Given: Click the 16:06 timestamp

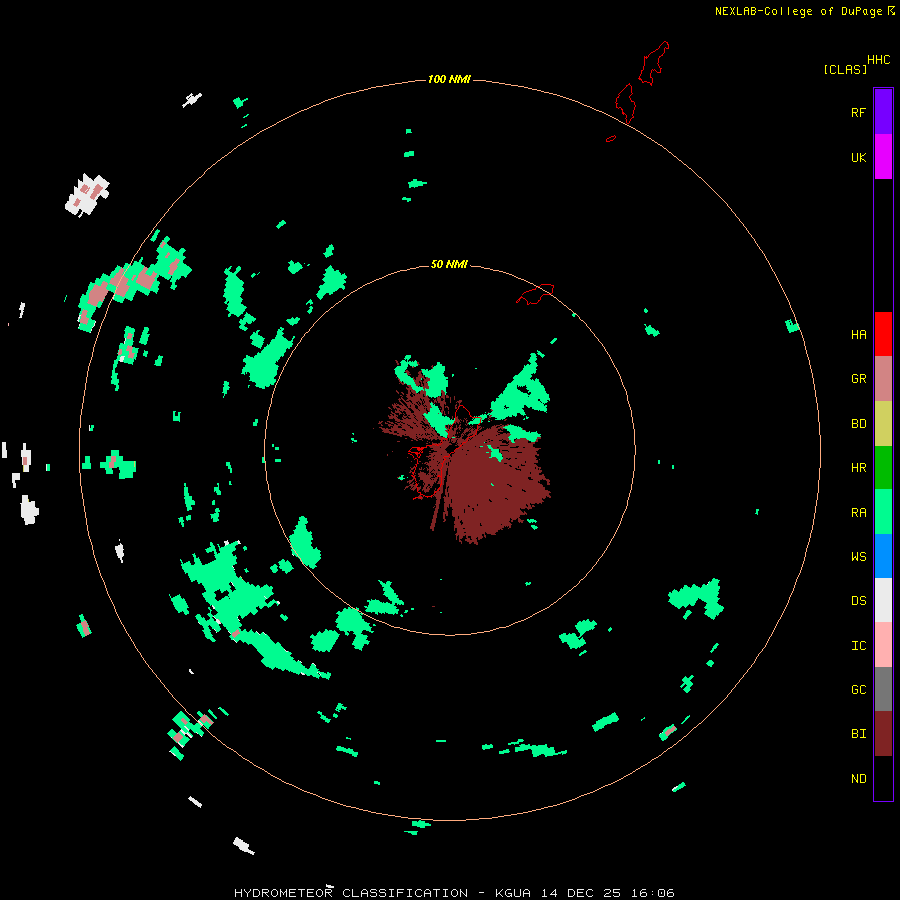Looking at the screenshot, I should [x=652, y=893].
